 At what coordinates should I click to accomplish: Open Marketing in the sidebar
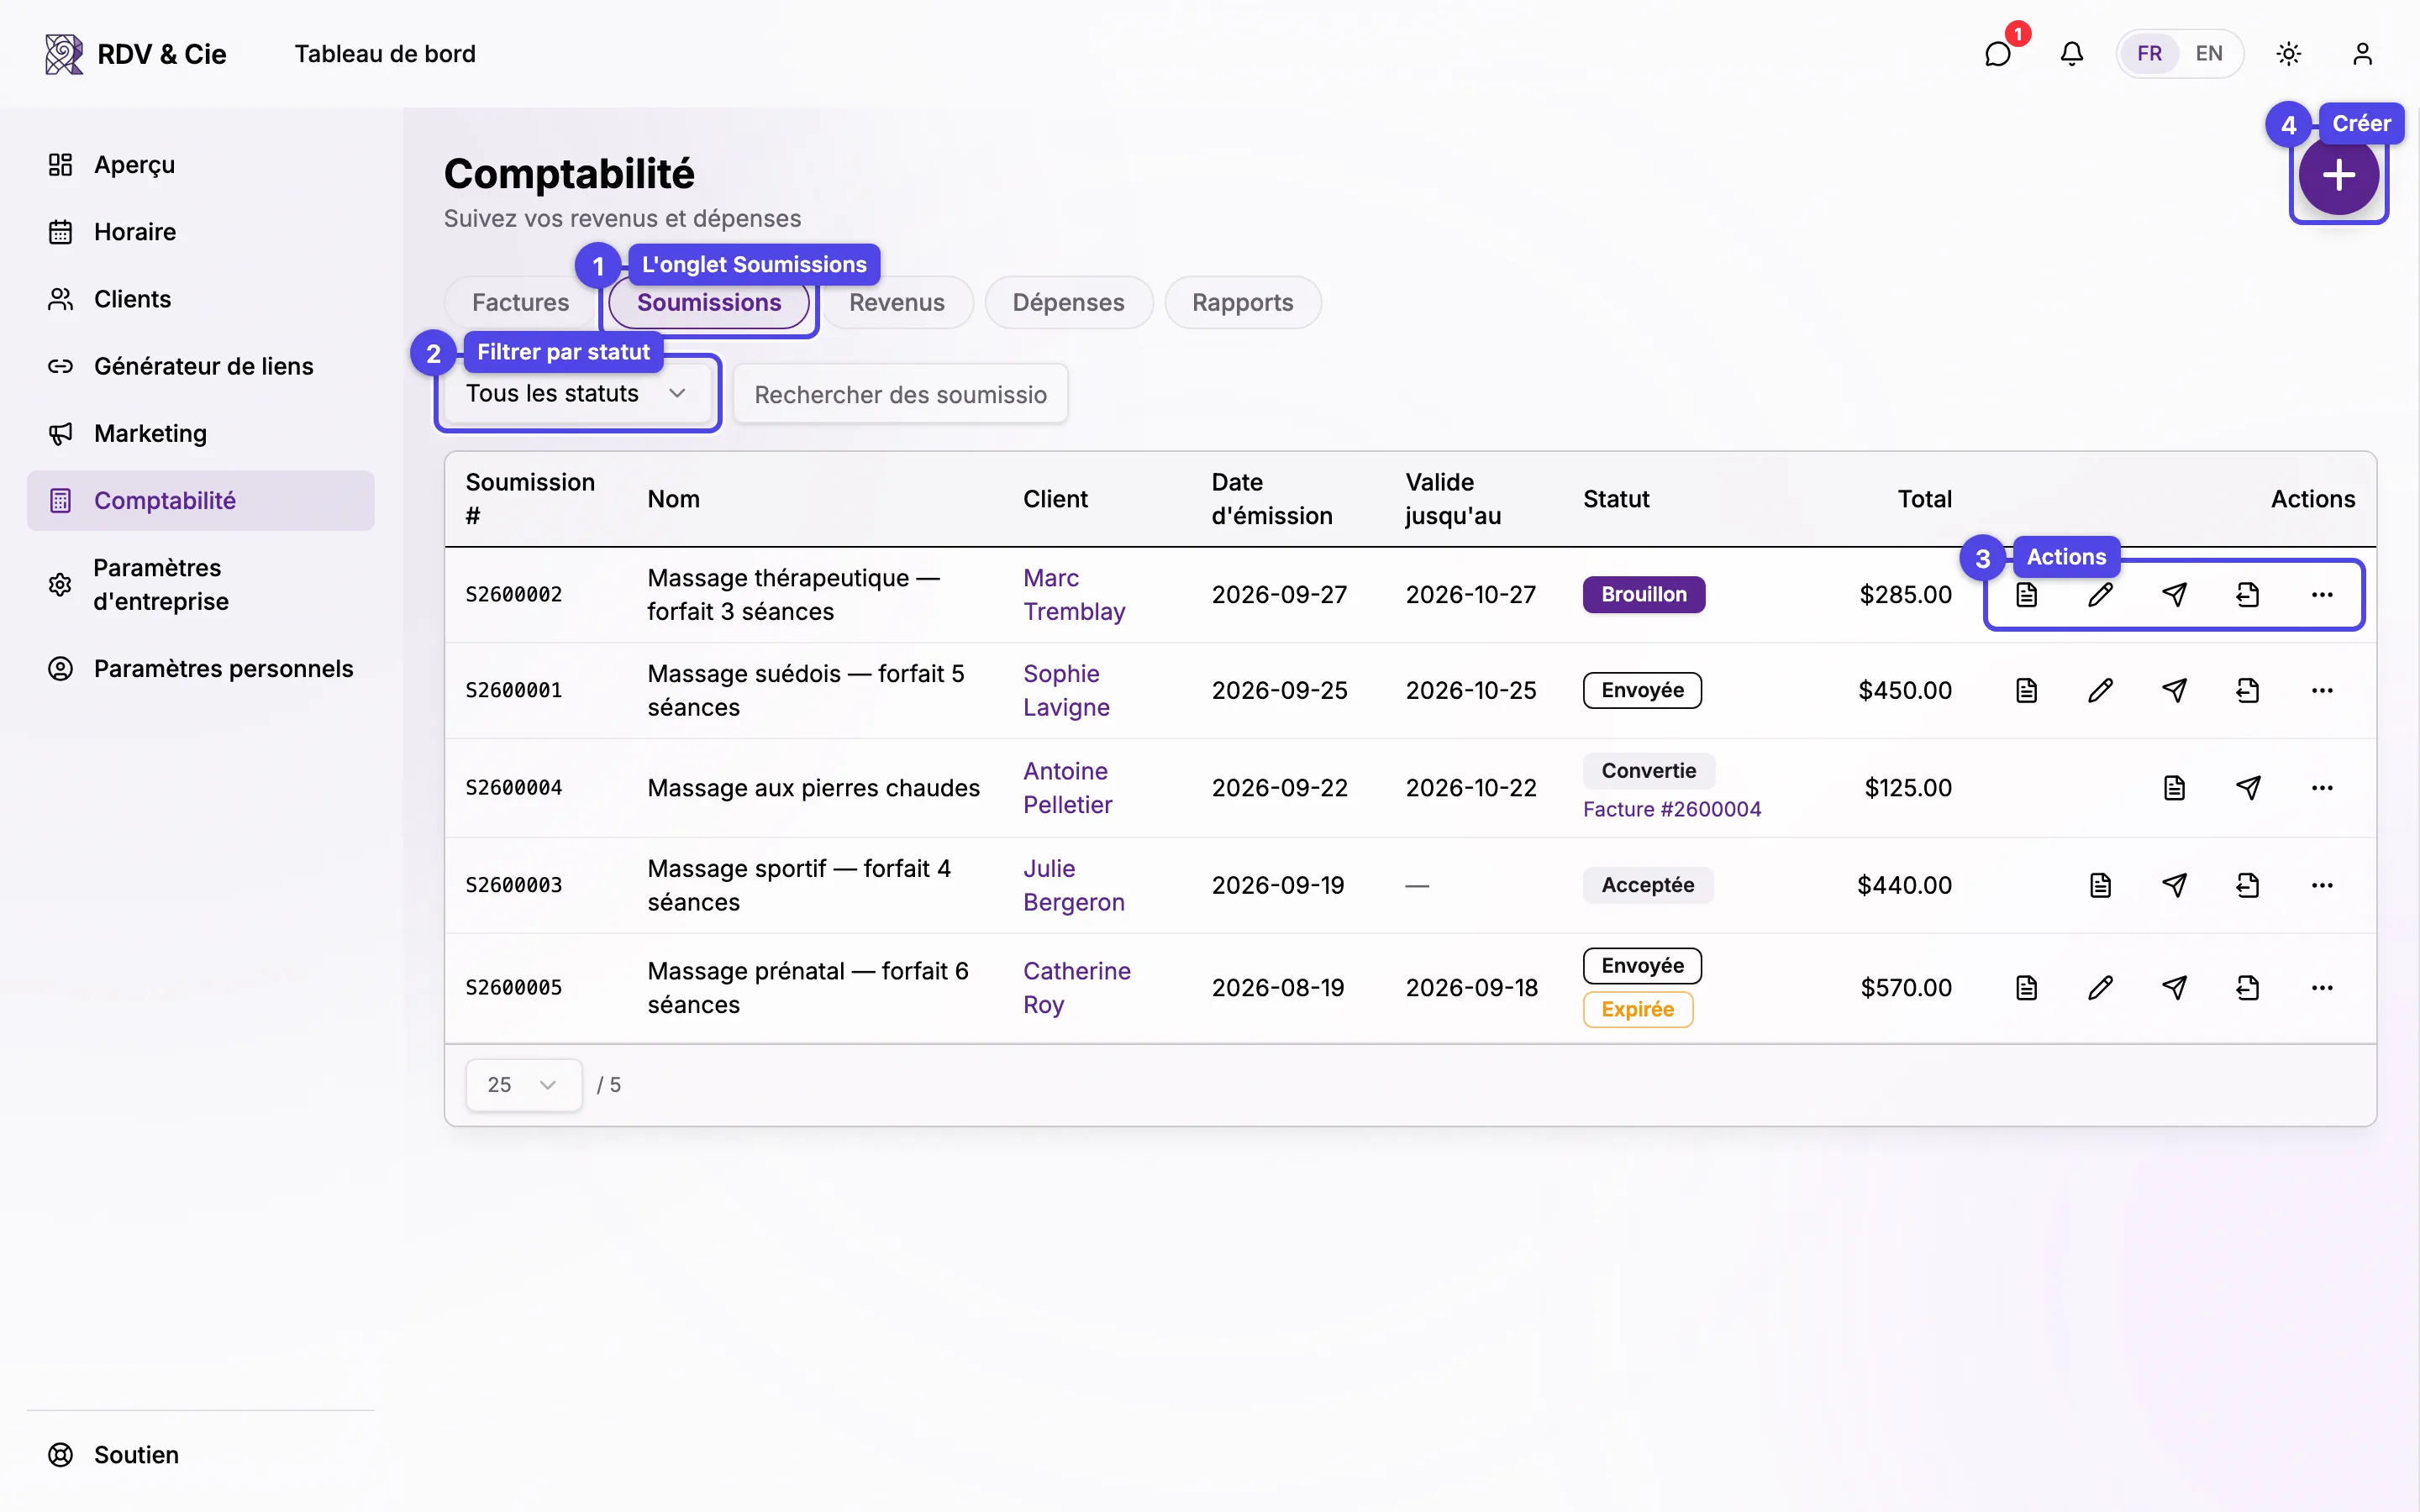click(200, 433)
